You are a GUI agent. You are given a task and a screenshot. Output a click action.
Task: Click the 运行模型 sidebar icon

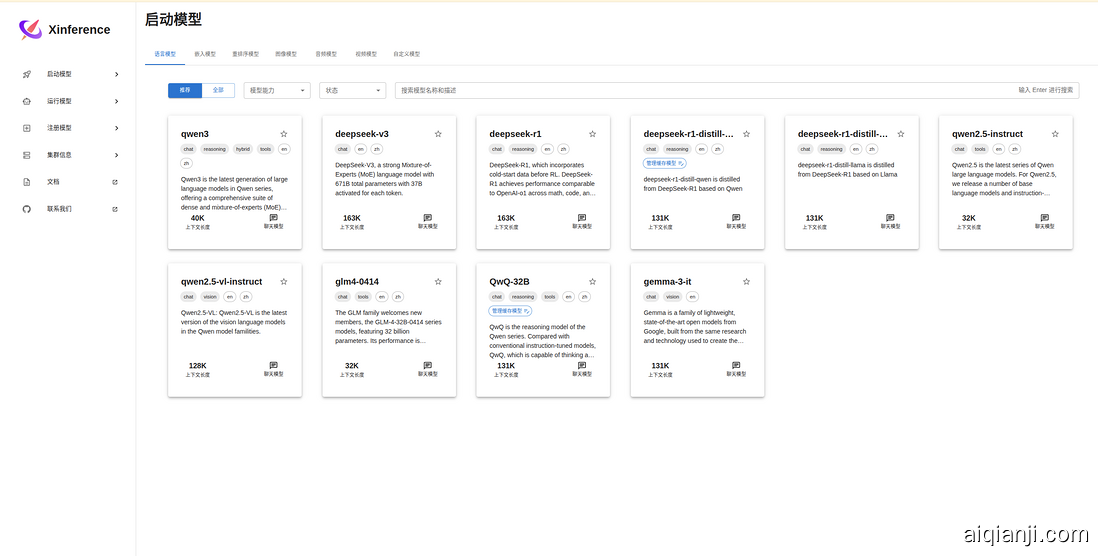pos(26,101)
